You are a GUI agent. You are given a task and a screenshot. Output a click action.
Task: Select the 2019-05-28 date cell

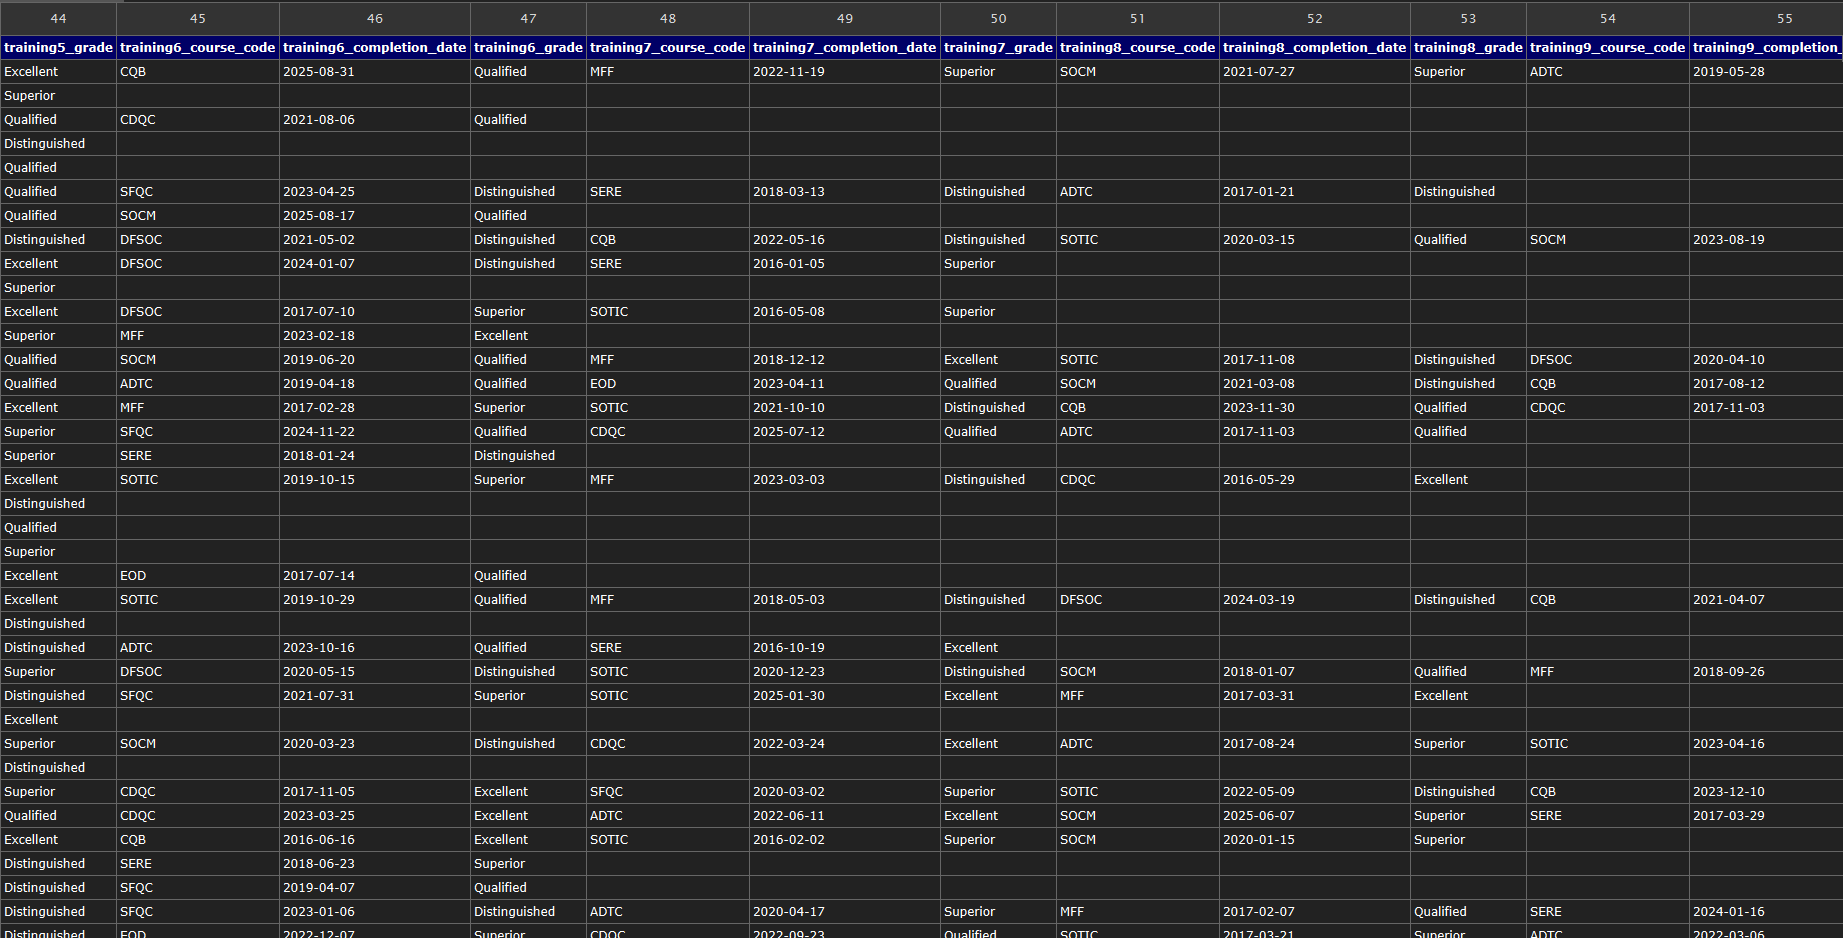(1728, 72)
